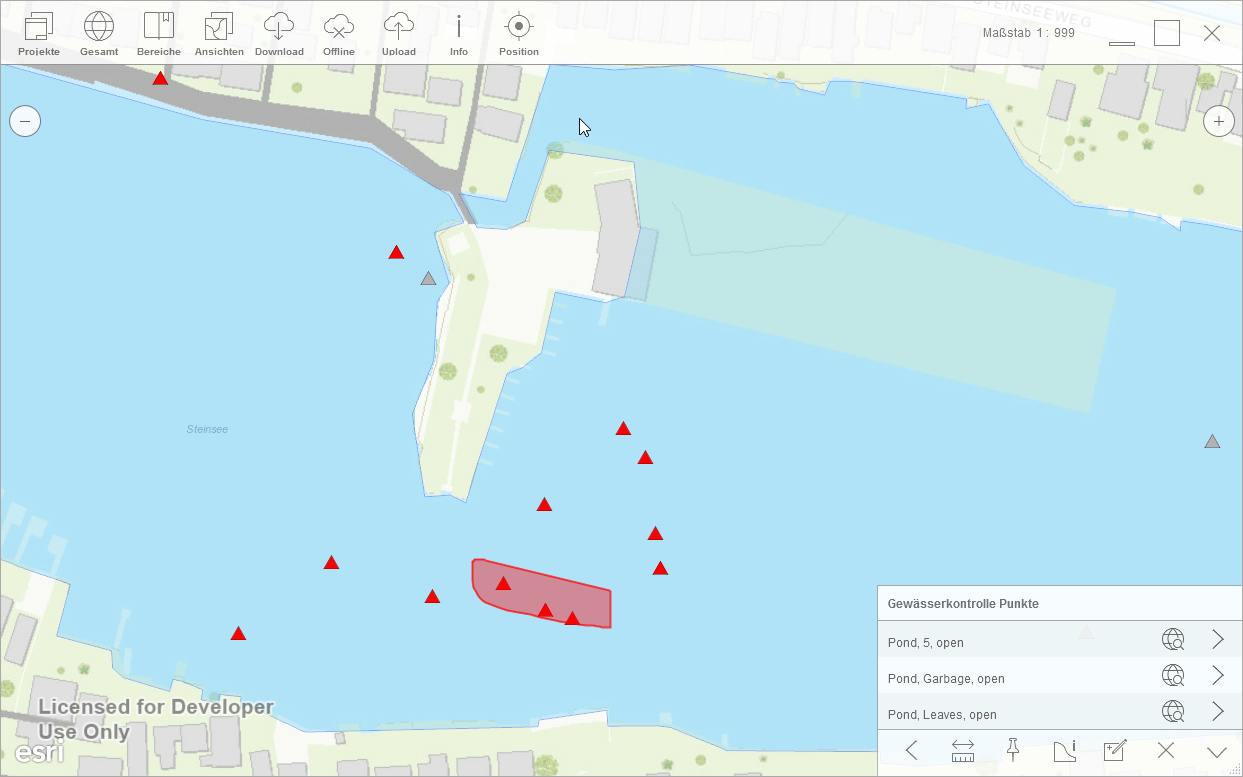Click the Download cloud icon
Screen dimensions: 1243x777
tap(279, 34)
